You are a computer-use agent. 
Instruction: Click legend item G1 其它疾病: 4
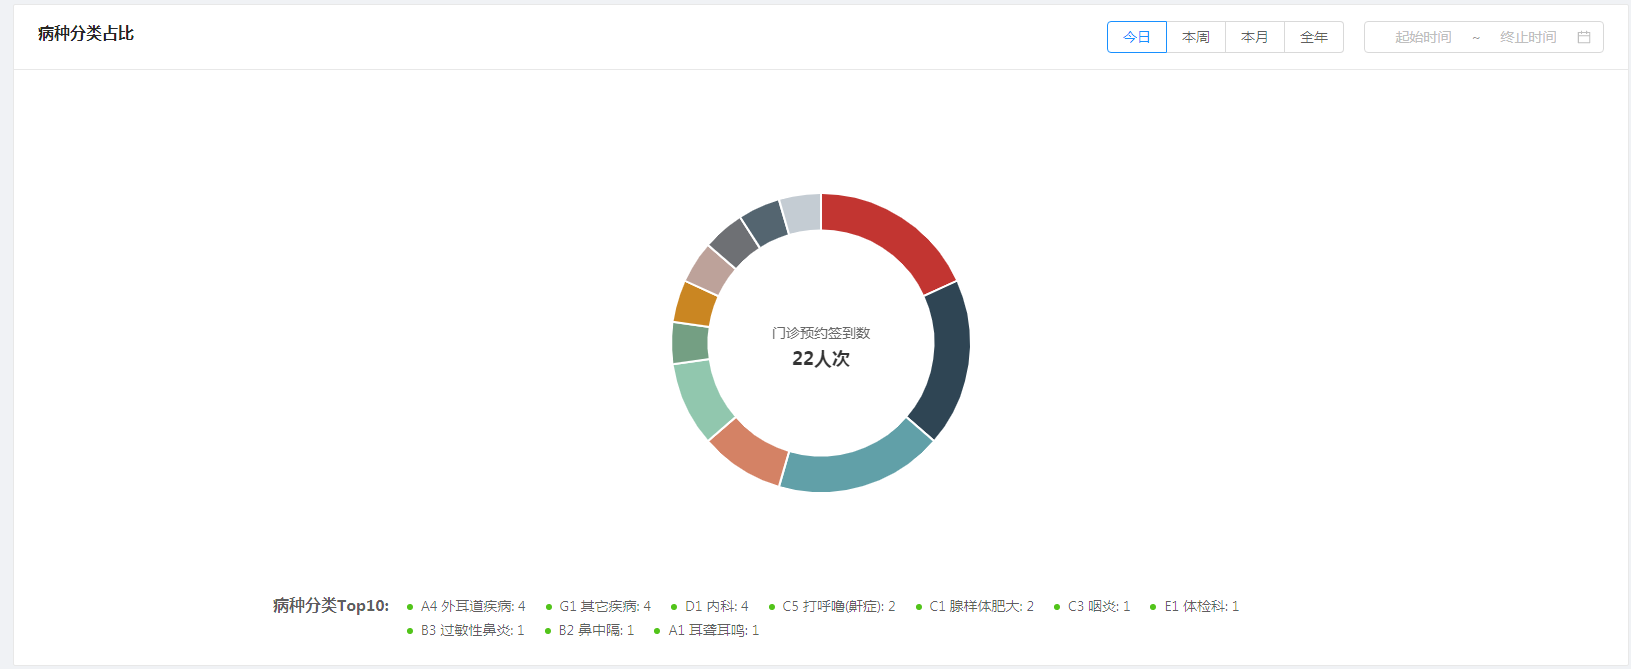coord(598,606)
